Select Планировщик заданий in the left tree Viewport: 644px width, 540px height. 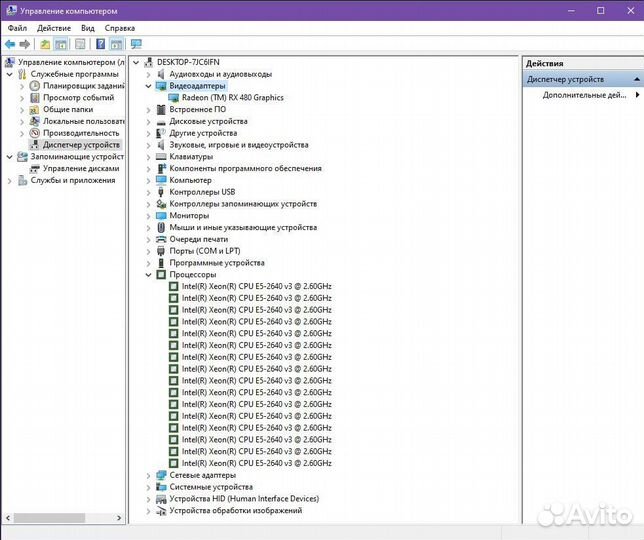pos(83,86)
